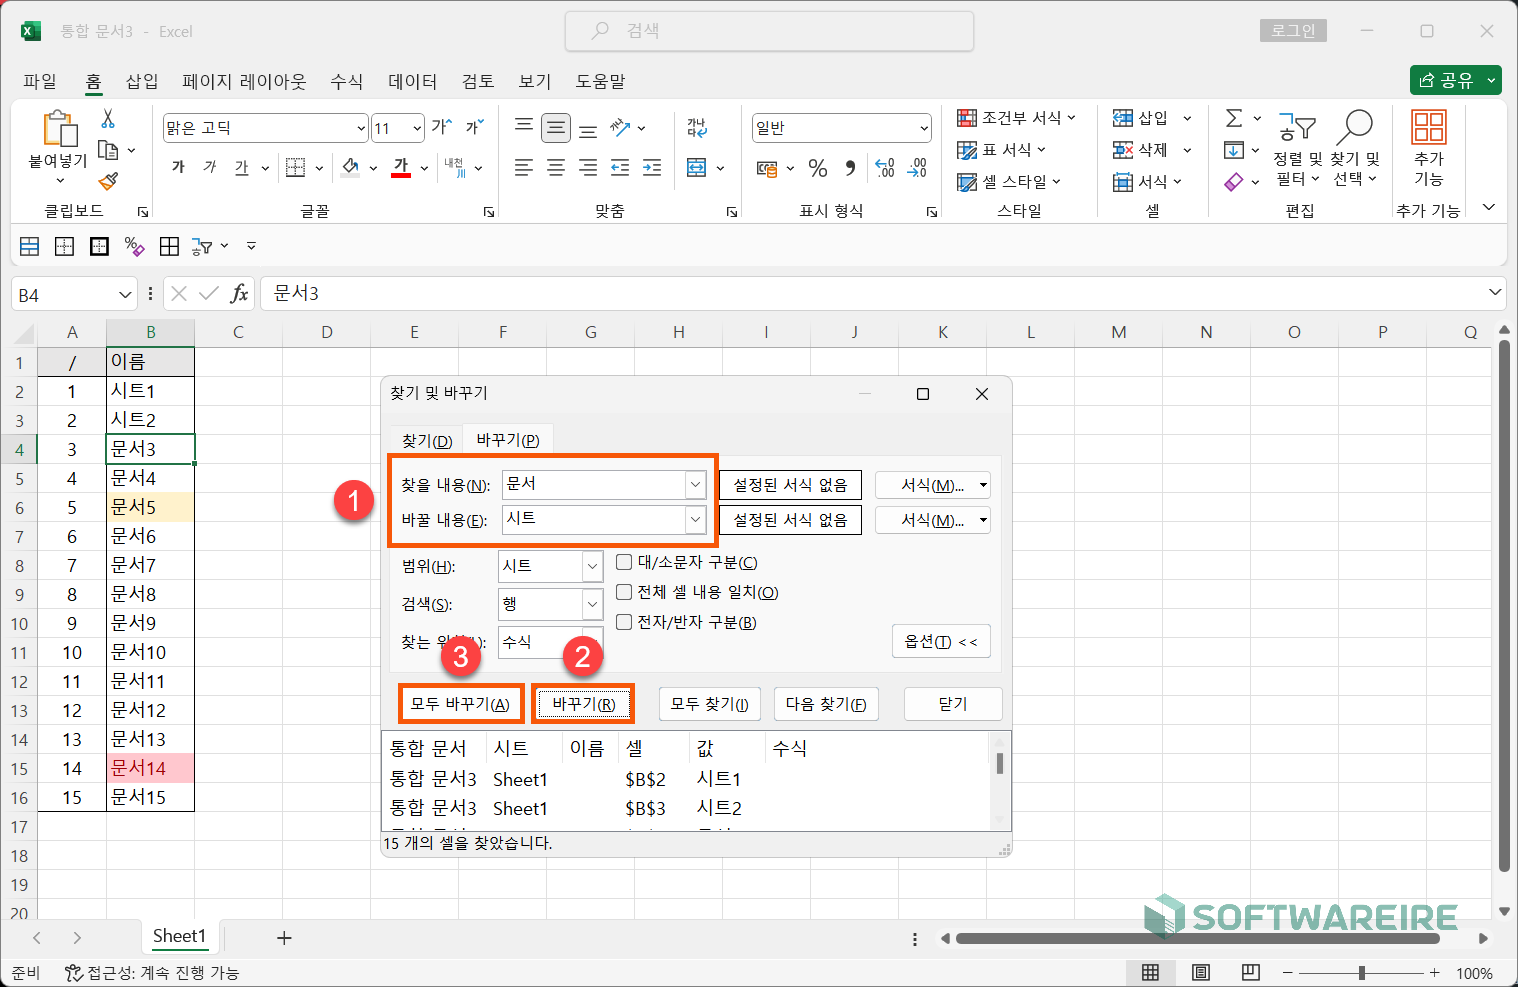This screenshot has width=1518, height=987.
Task: Click 모두 바꾸기 button
Action: 460,704
